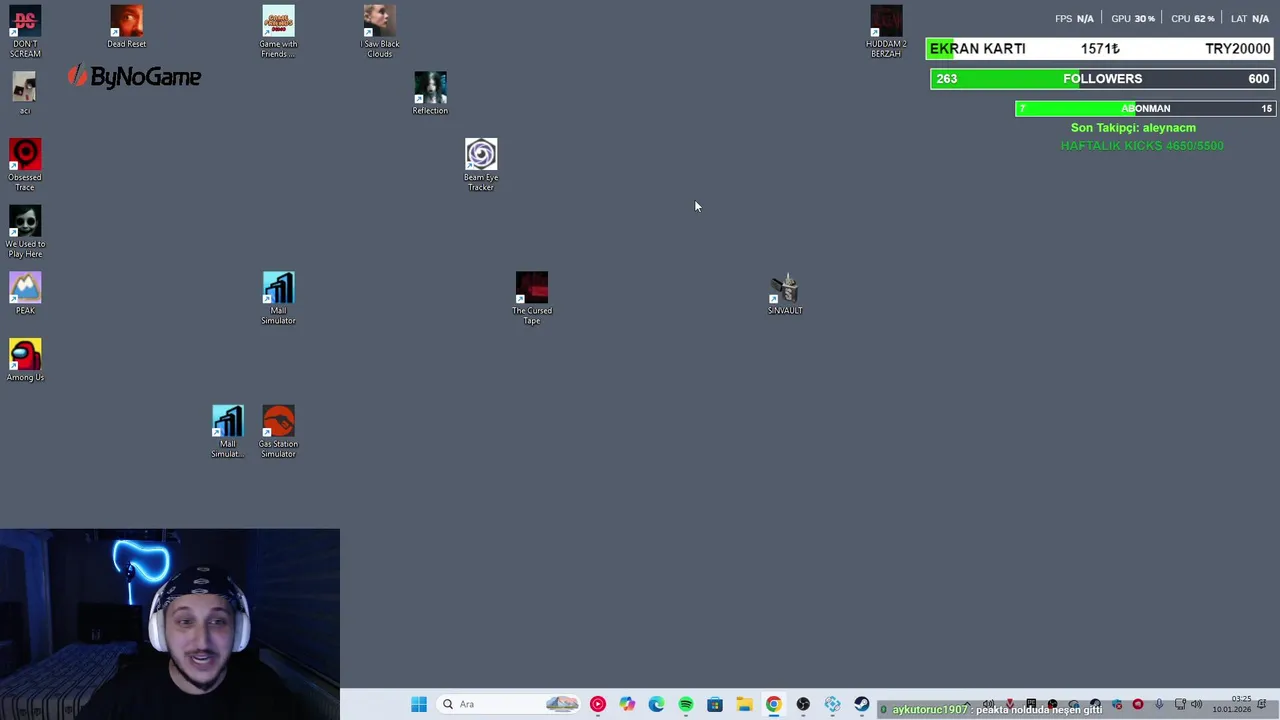Open the red music player taskbar icon
The height and width of the screenshot is (720, 1280).
point(598,704)
